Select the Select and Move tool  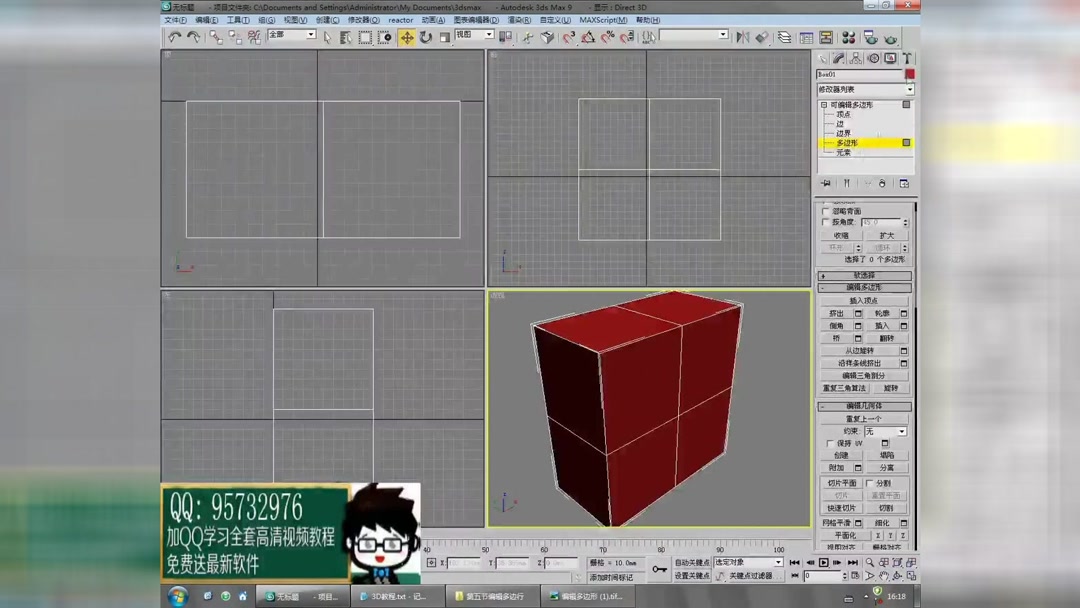tap(405, 37)
